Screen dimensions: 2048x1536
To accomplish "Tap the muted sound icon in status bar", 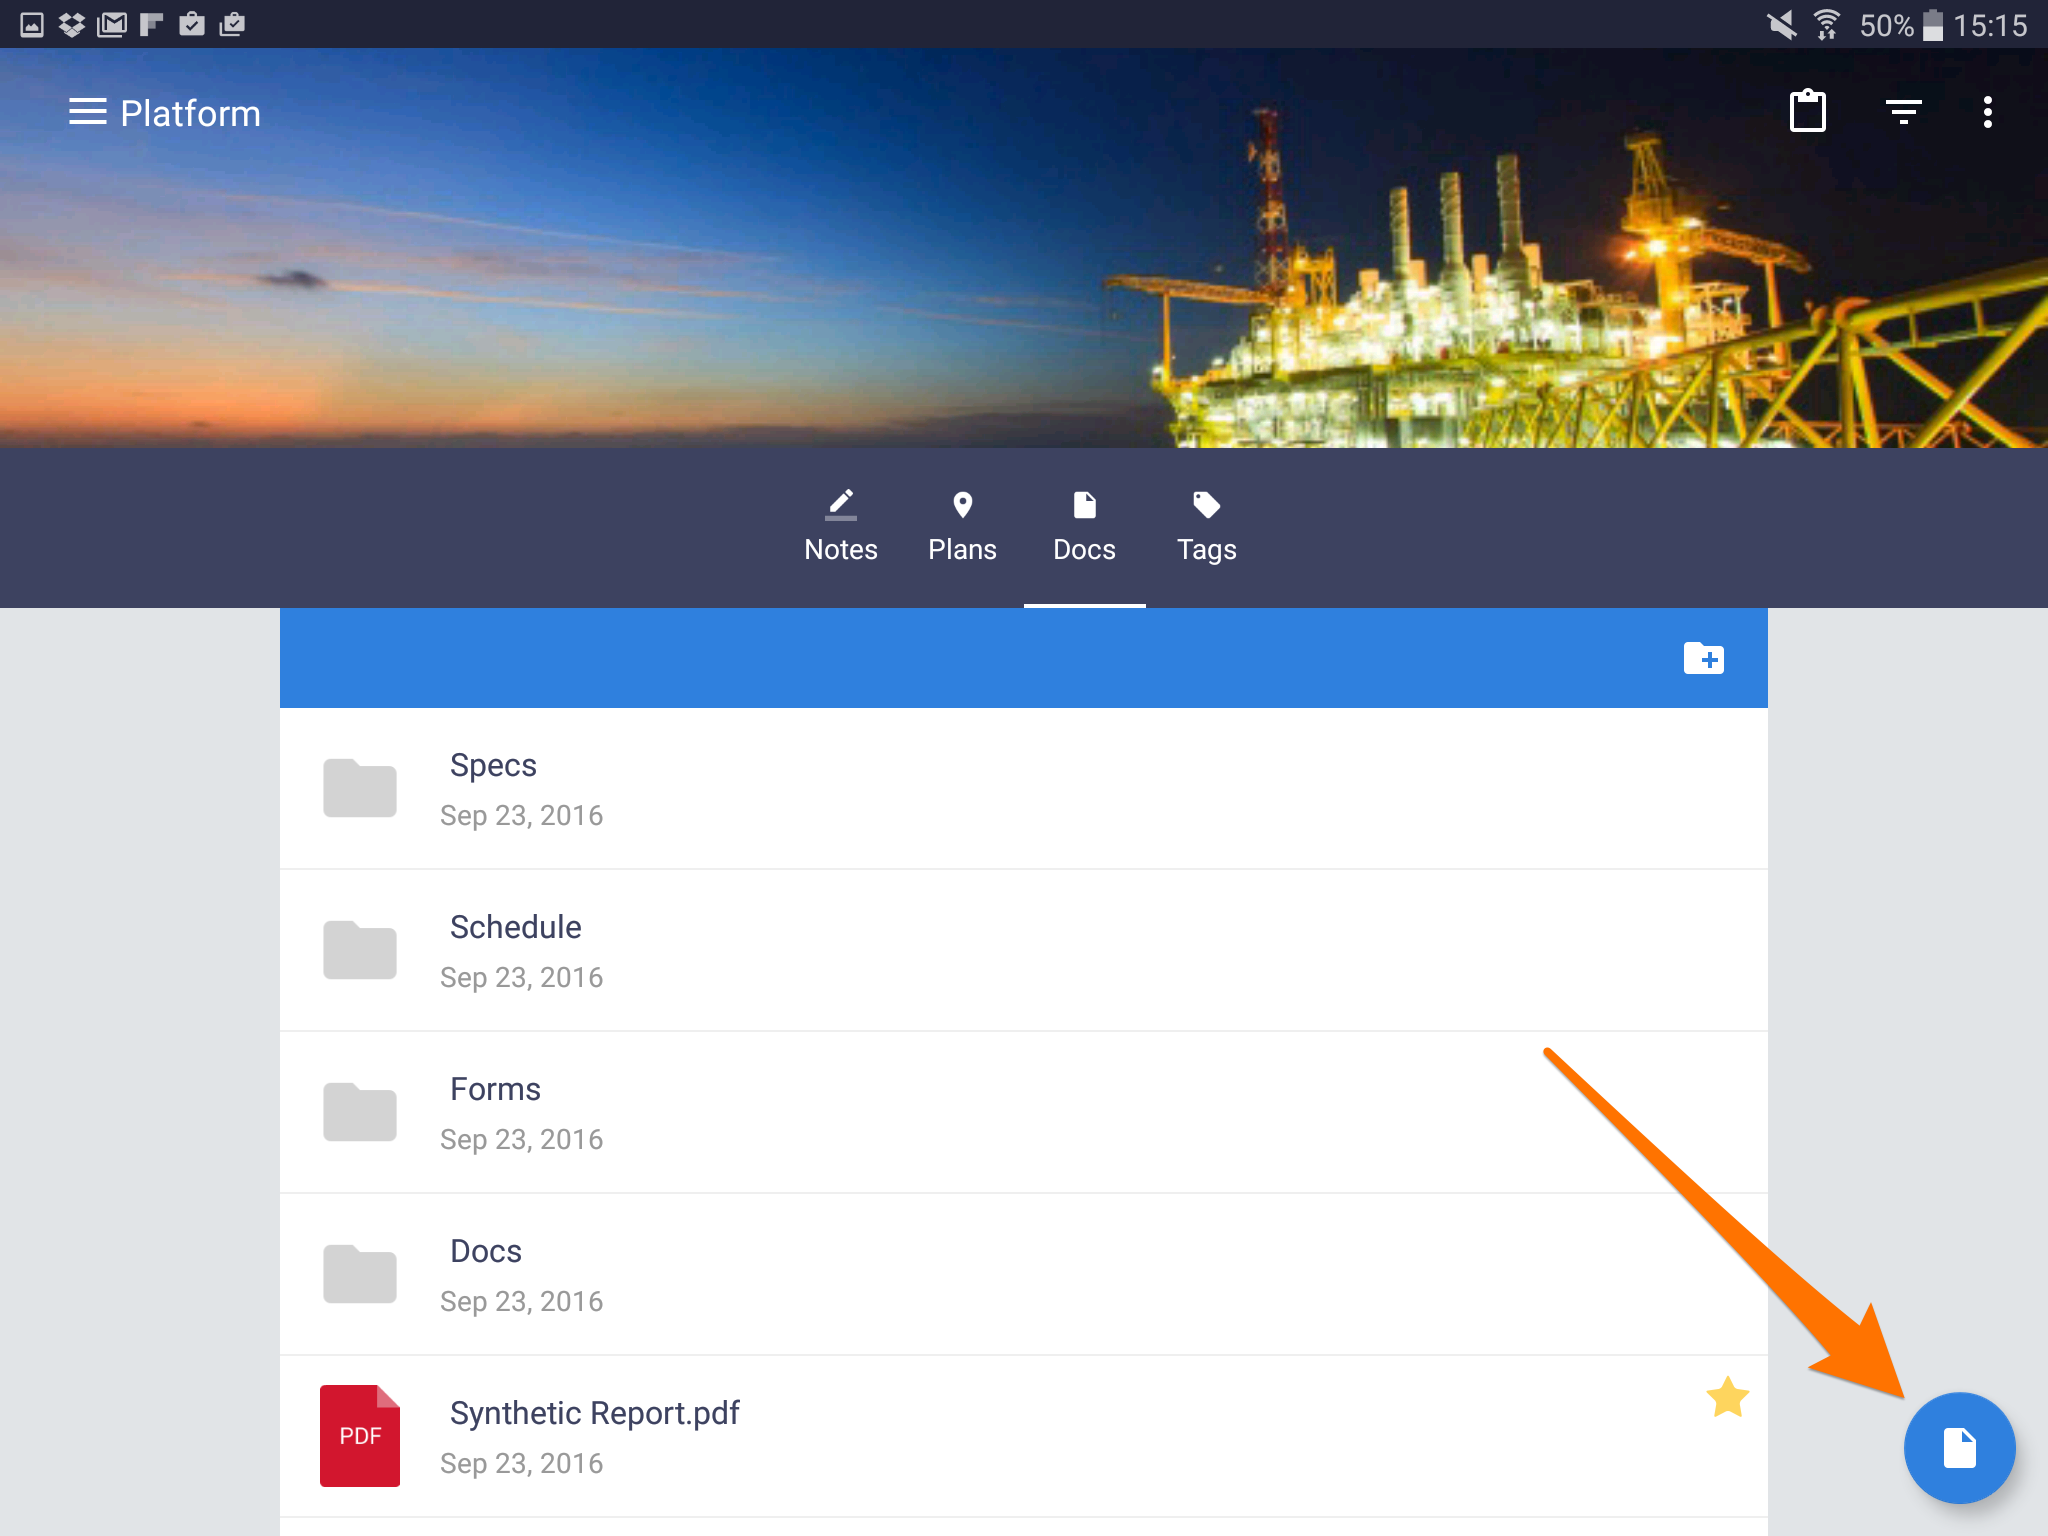I will (x=1781, y=24).
